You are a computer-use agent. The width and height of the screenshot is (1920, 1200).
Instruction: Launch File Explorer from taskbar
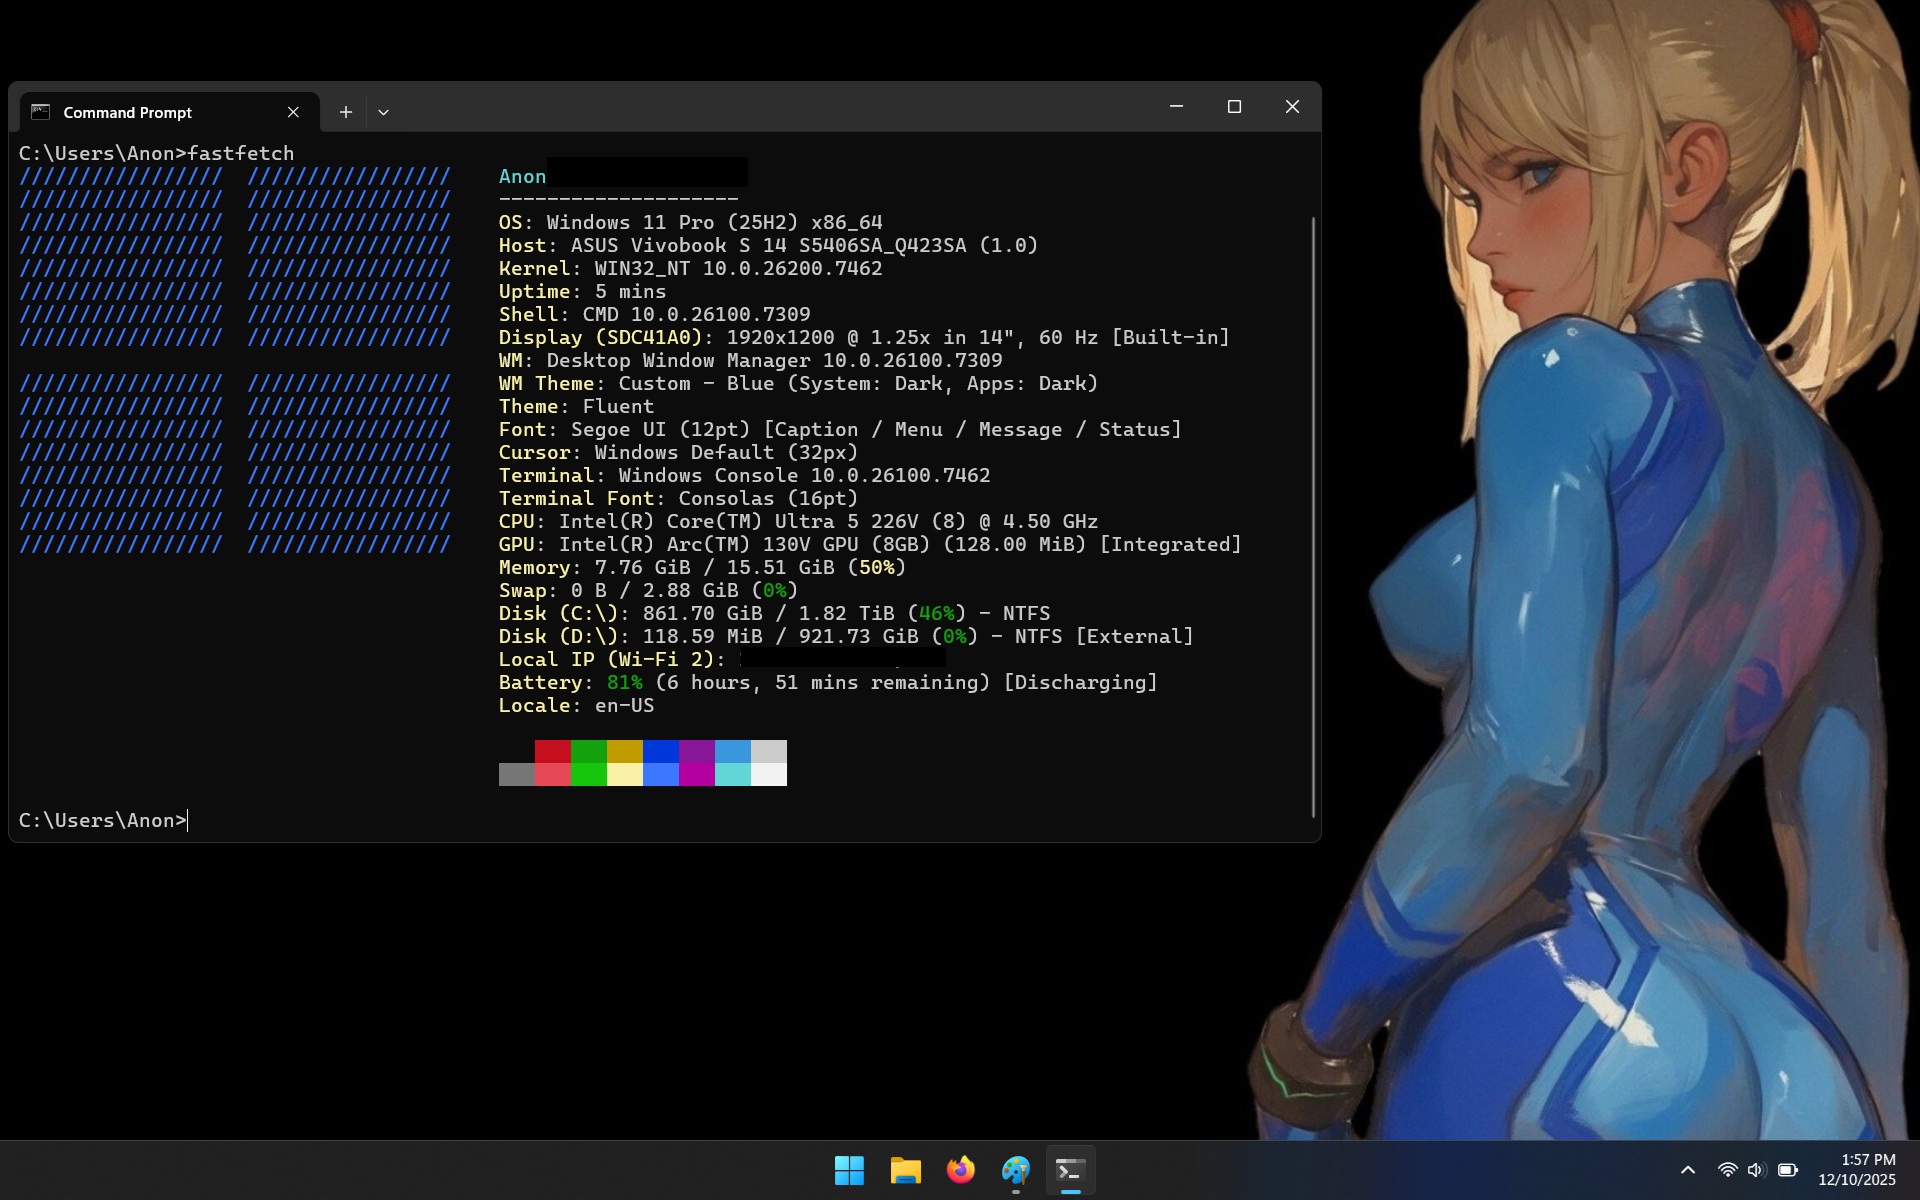coord(905,1170)
